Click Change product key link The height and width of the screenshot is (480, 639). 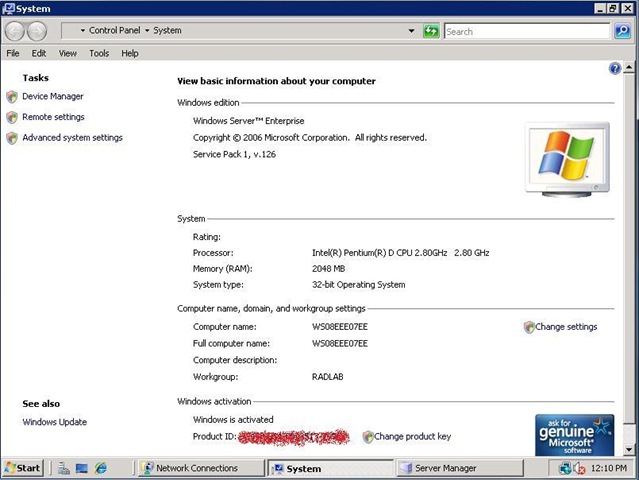point(412,437)
